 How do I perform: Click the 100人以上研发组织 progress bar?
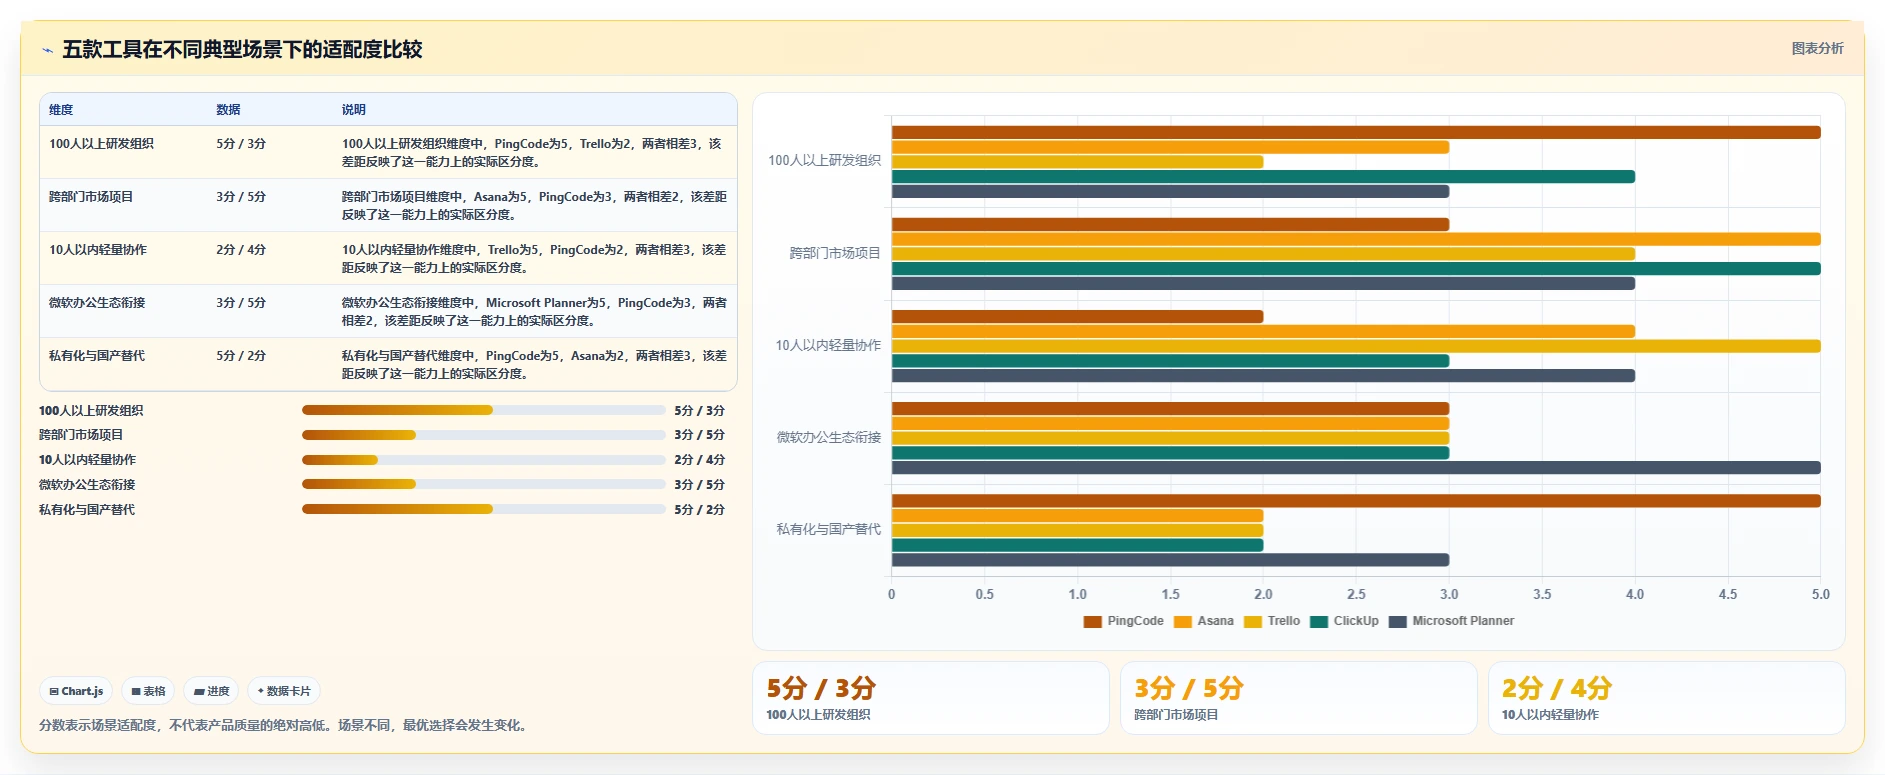pos(484,410)
